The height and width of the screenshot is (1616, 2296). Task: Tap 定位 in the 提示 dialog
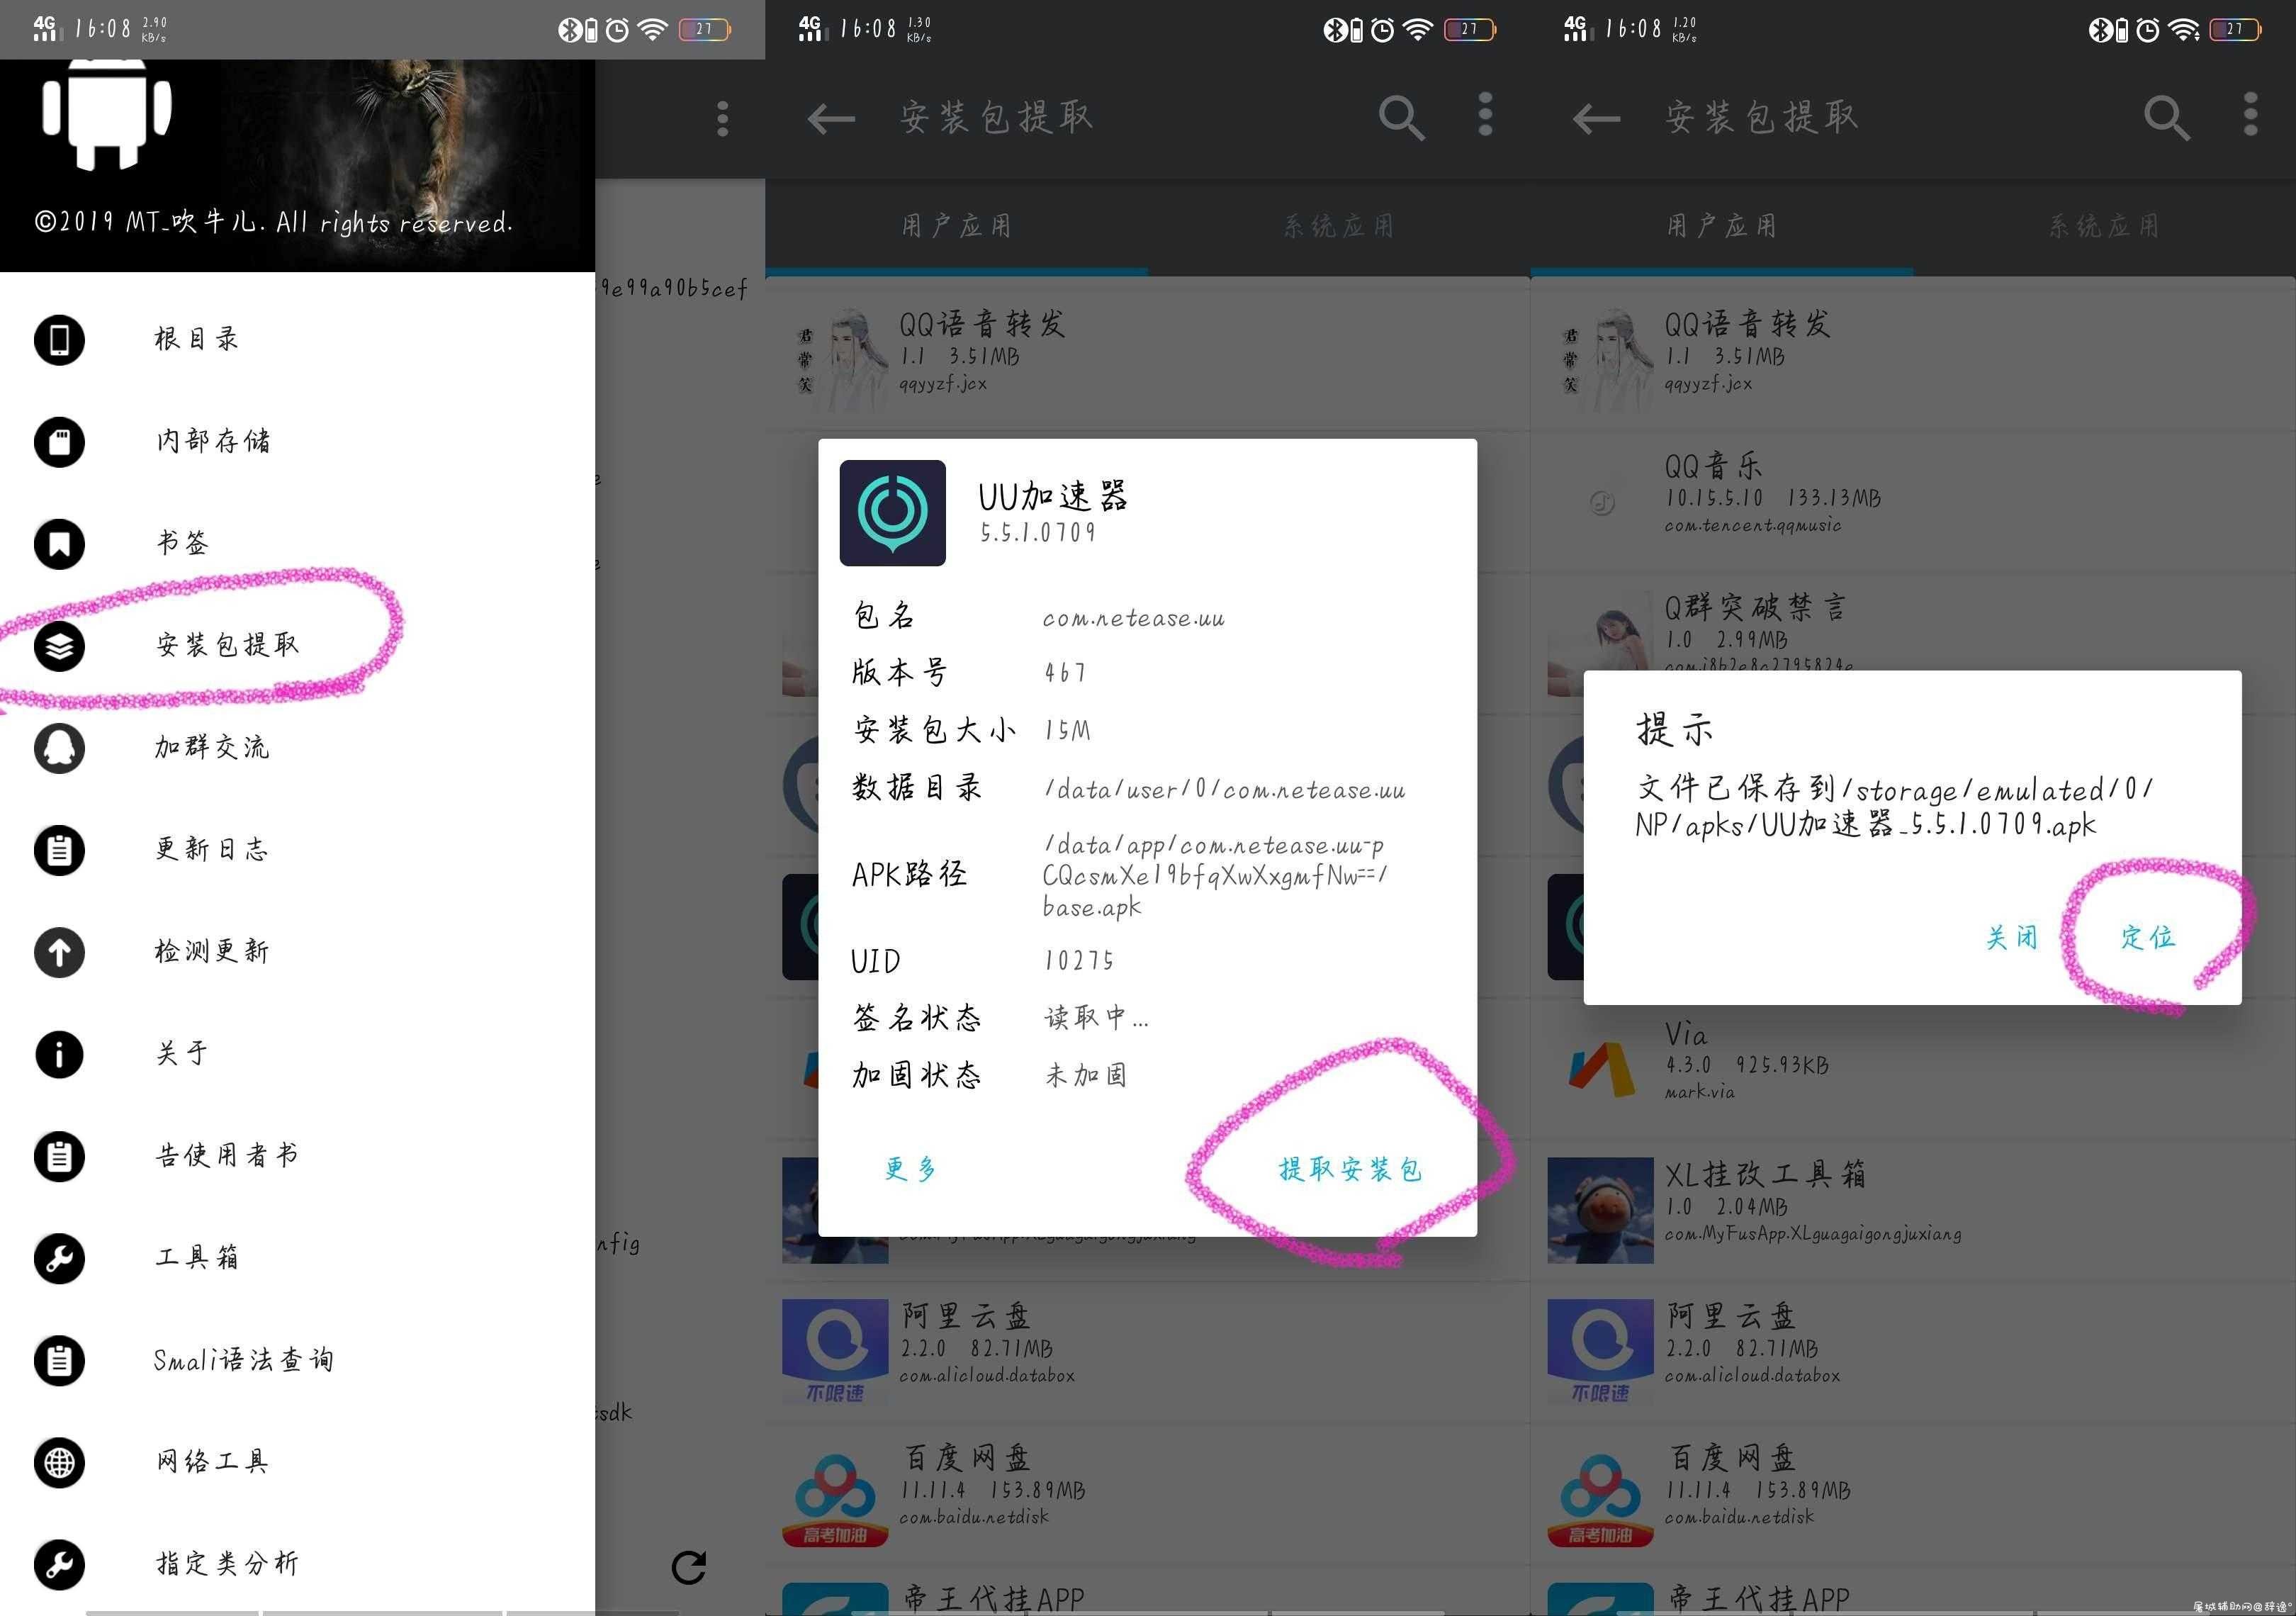coord(2148,937)
